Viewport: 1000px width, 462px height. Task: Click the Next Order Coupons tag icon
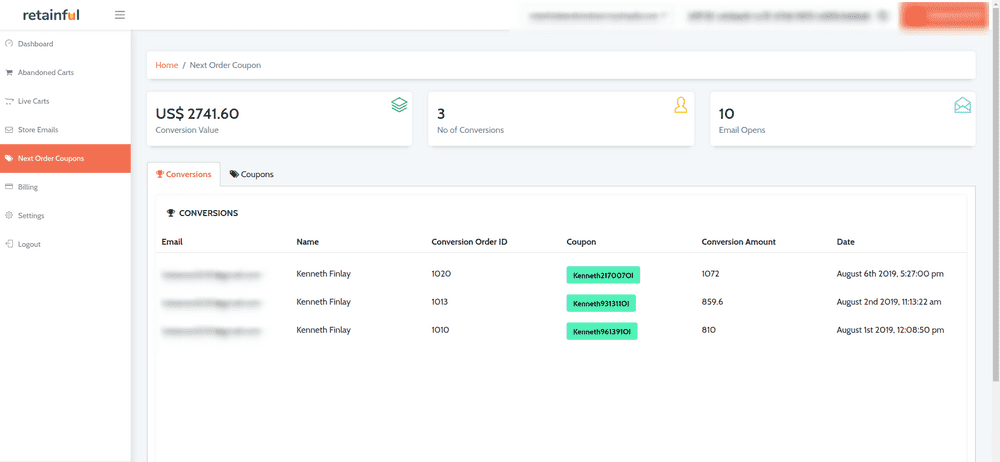(x=9, y=158)
